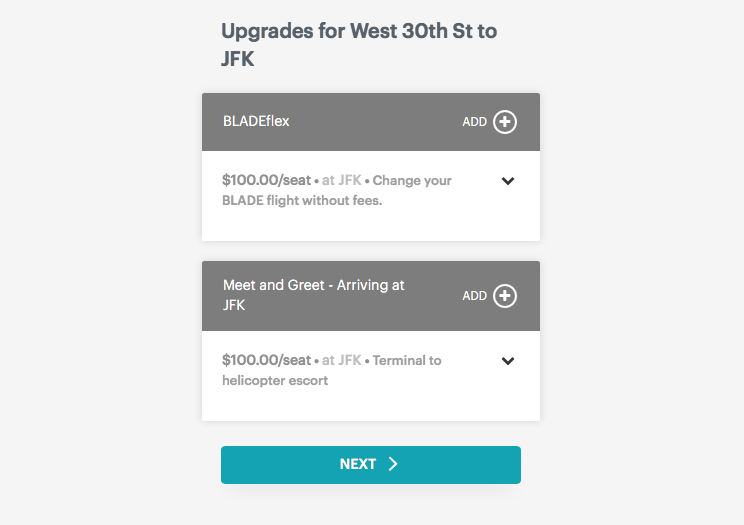
Task: Click 'at JFK' in the Meet and Greet card
Action: pyautogui.click(x=341, y=361)
